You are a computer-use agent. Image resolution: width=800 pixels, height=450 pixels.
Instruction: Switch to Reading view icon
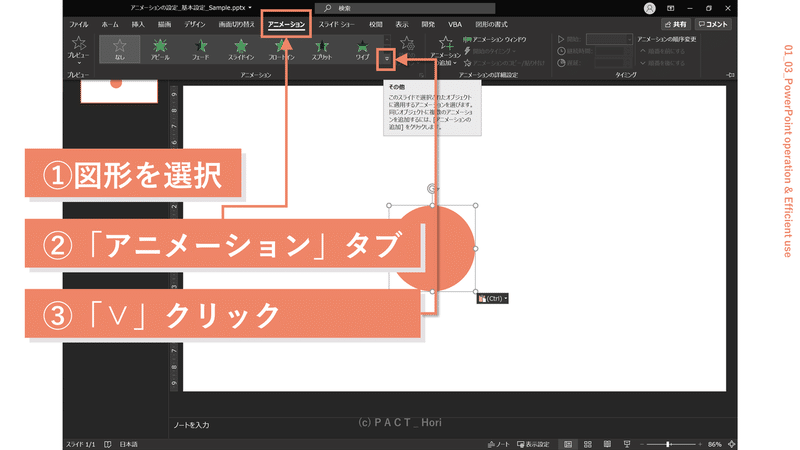coord(607,444)
